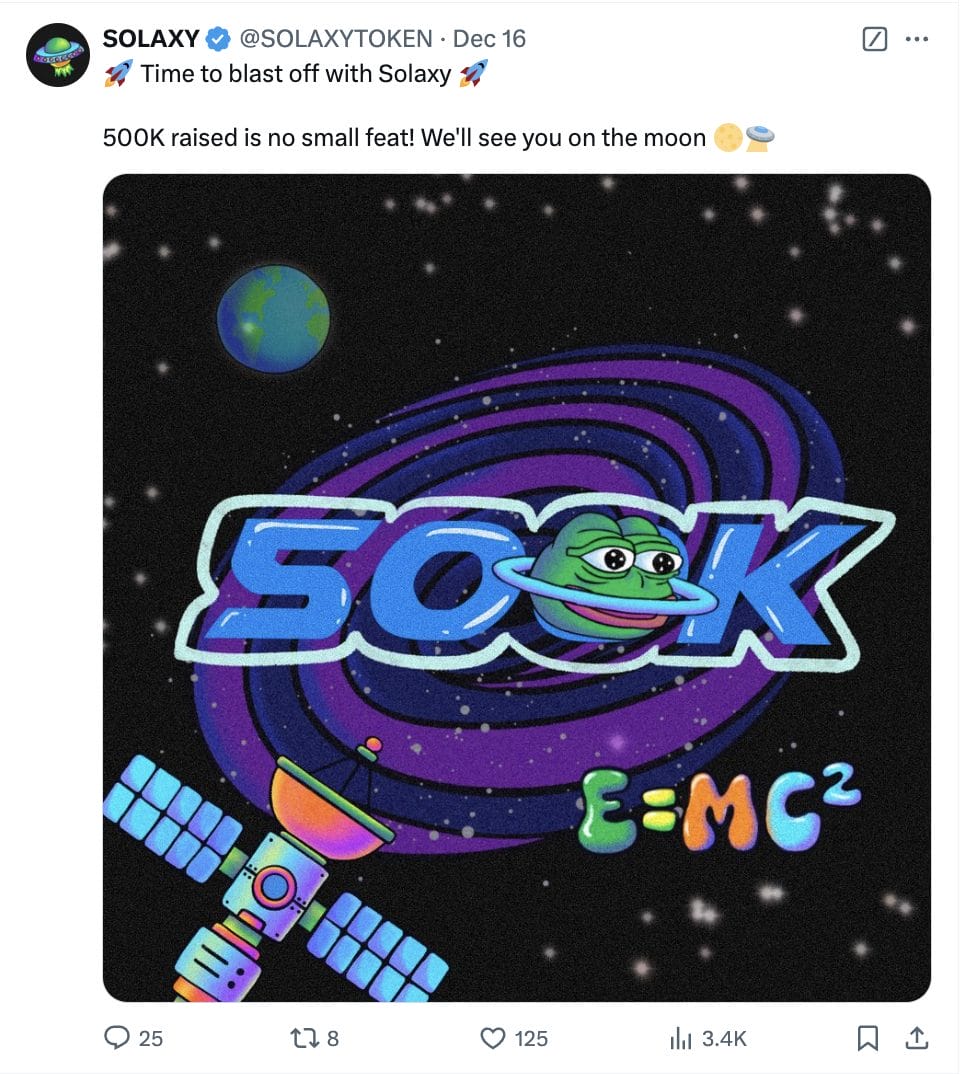This screenshot has width=964, height=1074.
Task: Click the share upload-arrow icon
Action: (915, 1039)
